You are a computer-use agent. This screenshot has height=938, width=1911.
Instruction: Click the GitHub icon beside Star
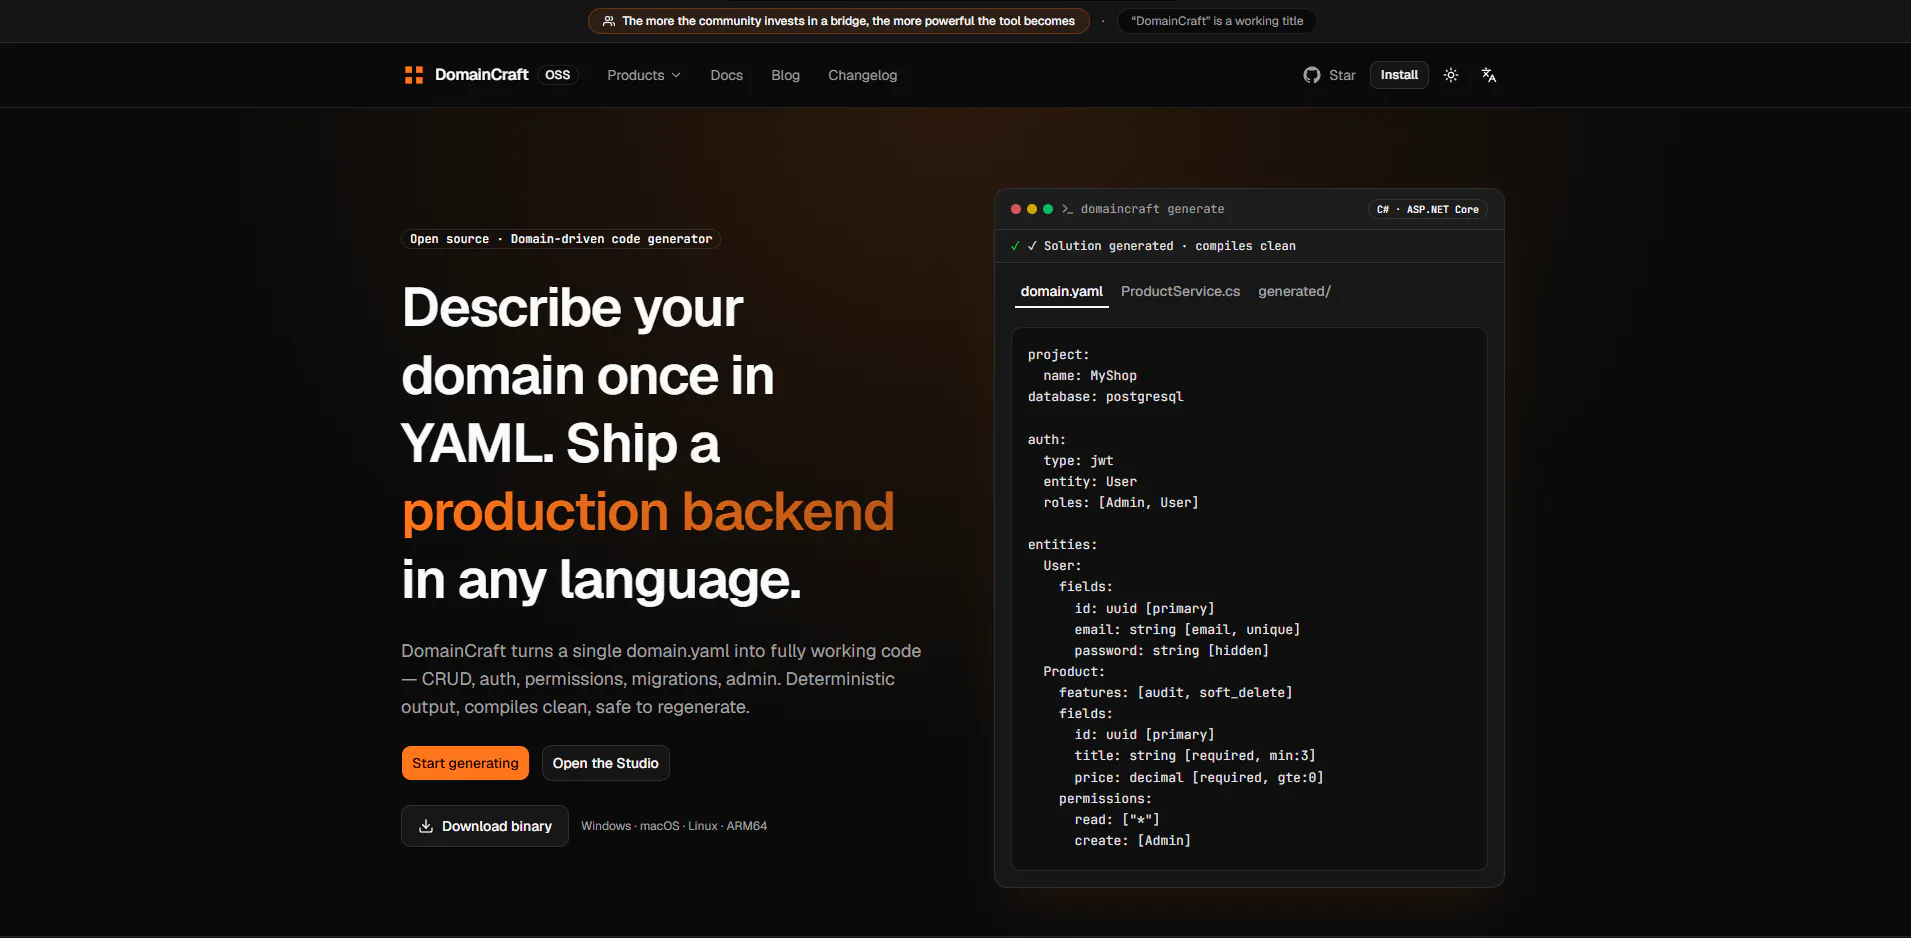coord(1312,75)
